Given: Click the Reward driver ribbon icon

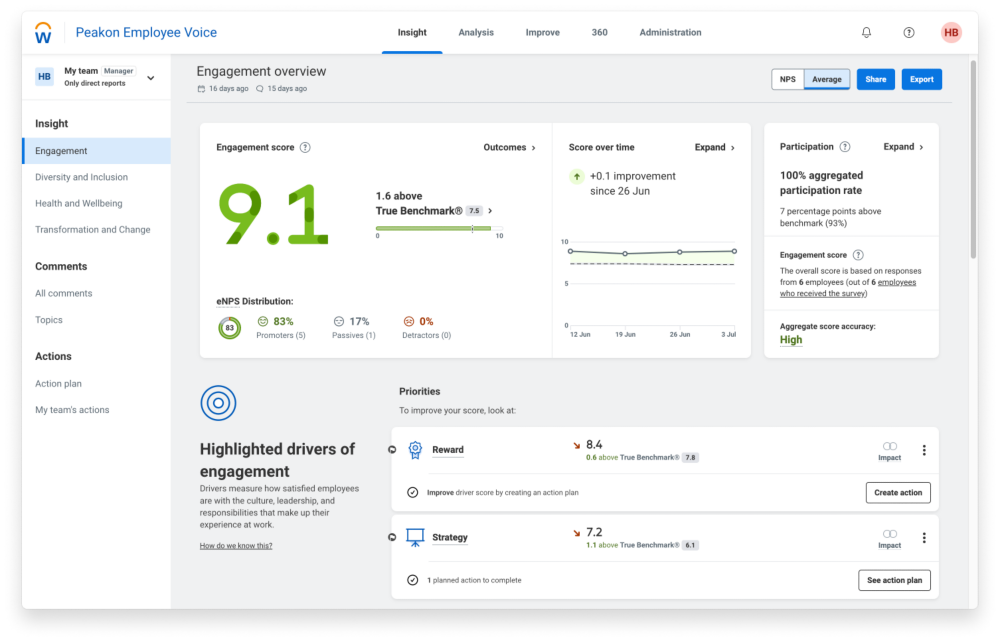Looking at the screenshot, I should tap(415, 450).
